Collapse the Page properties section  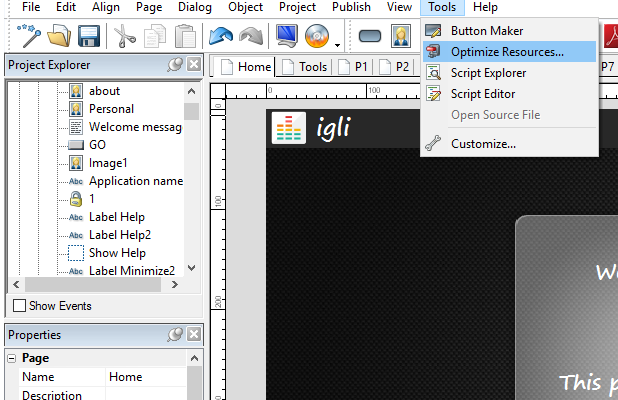[x=12, y=358]
